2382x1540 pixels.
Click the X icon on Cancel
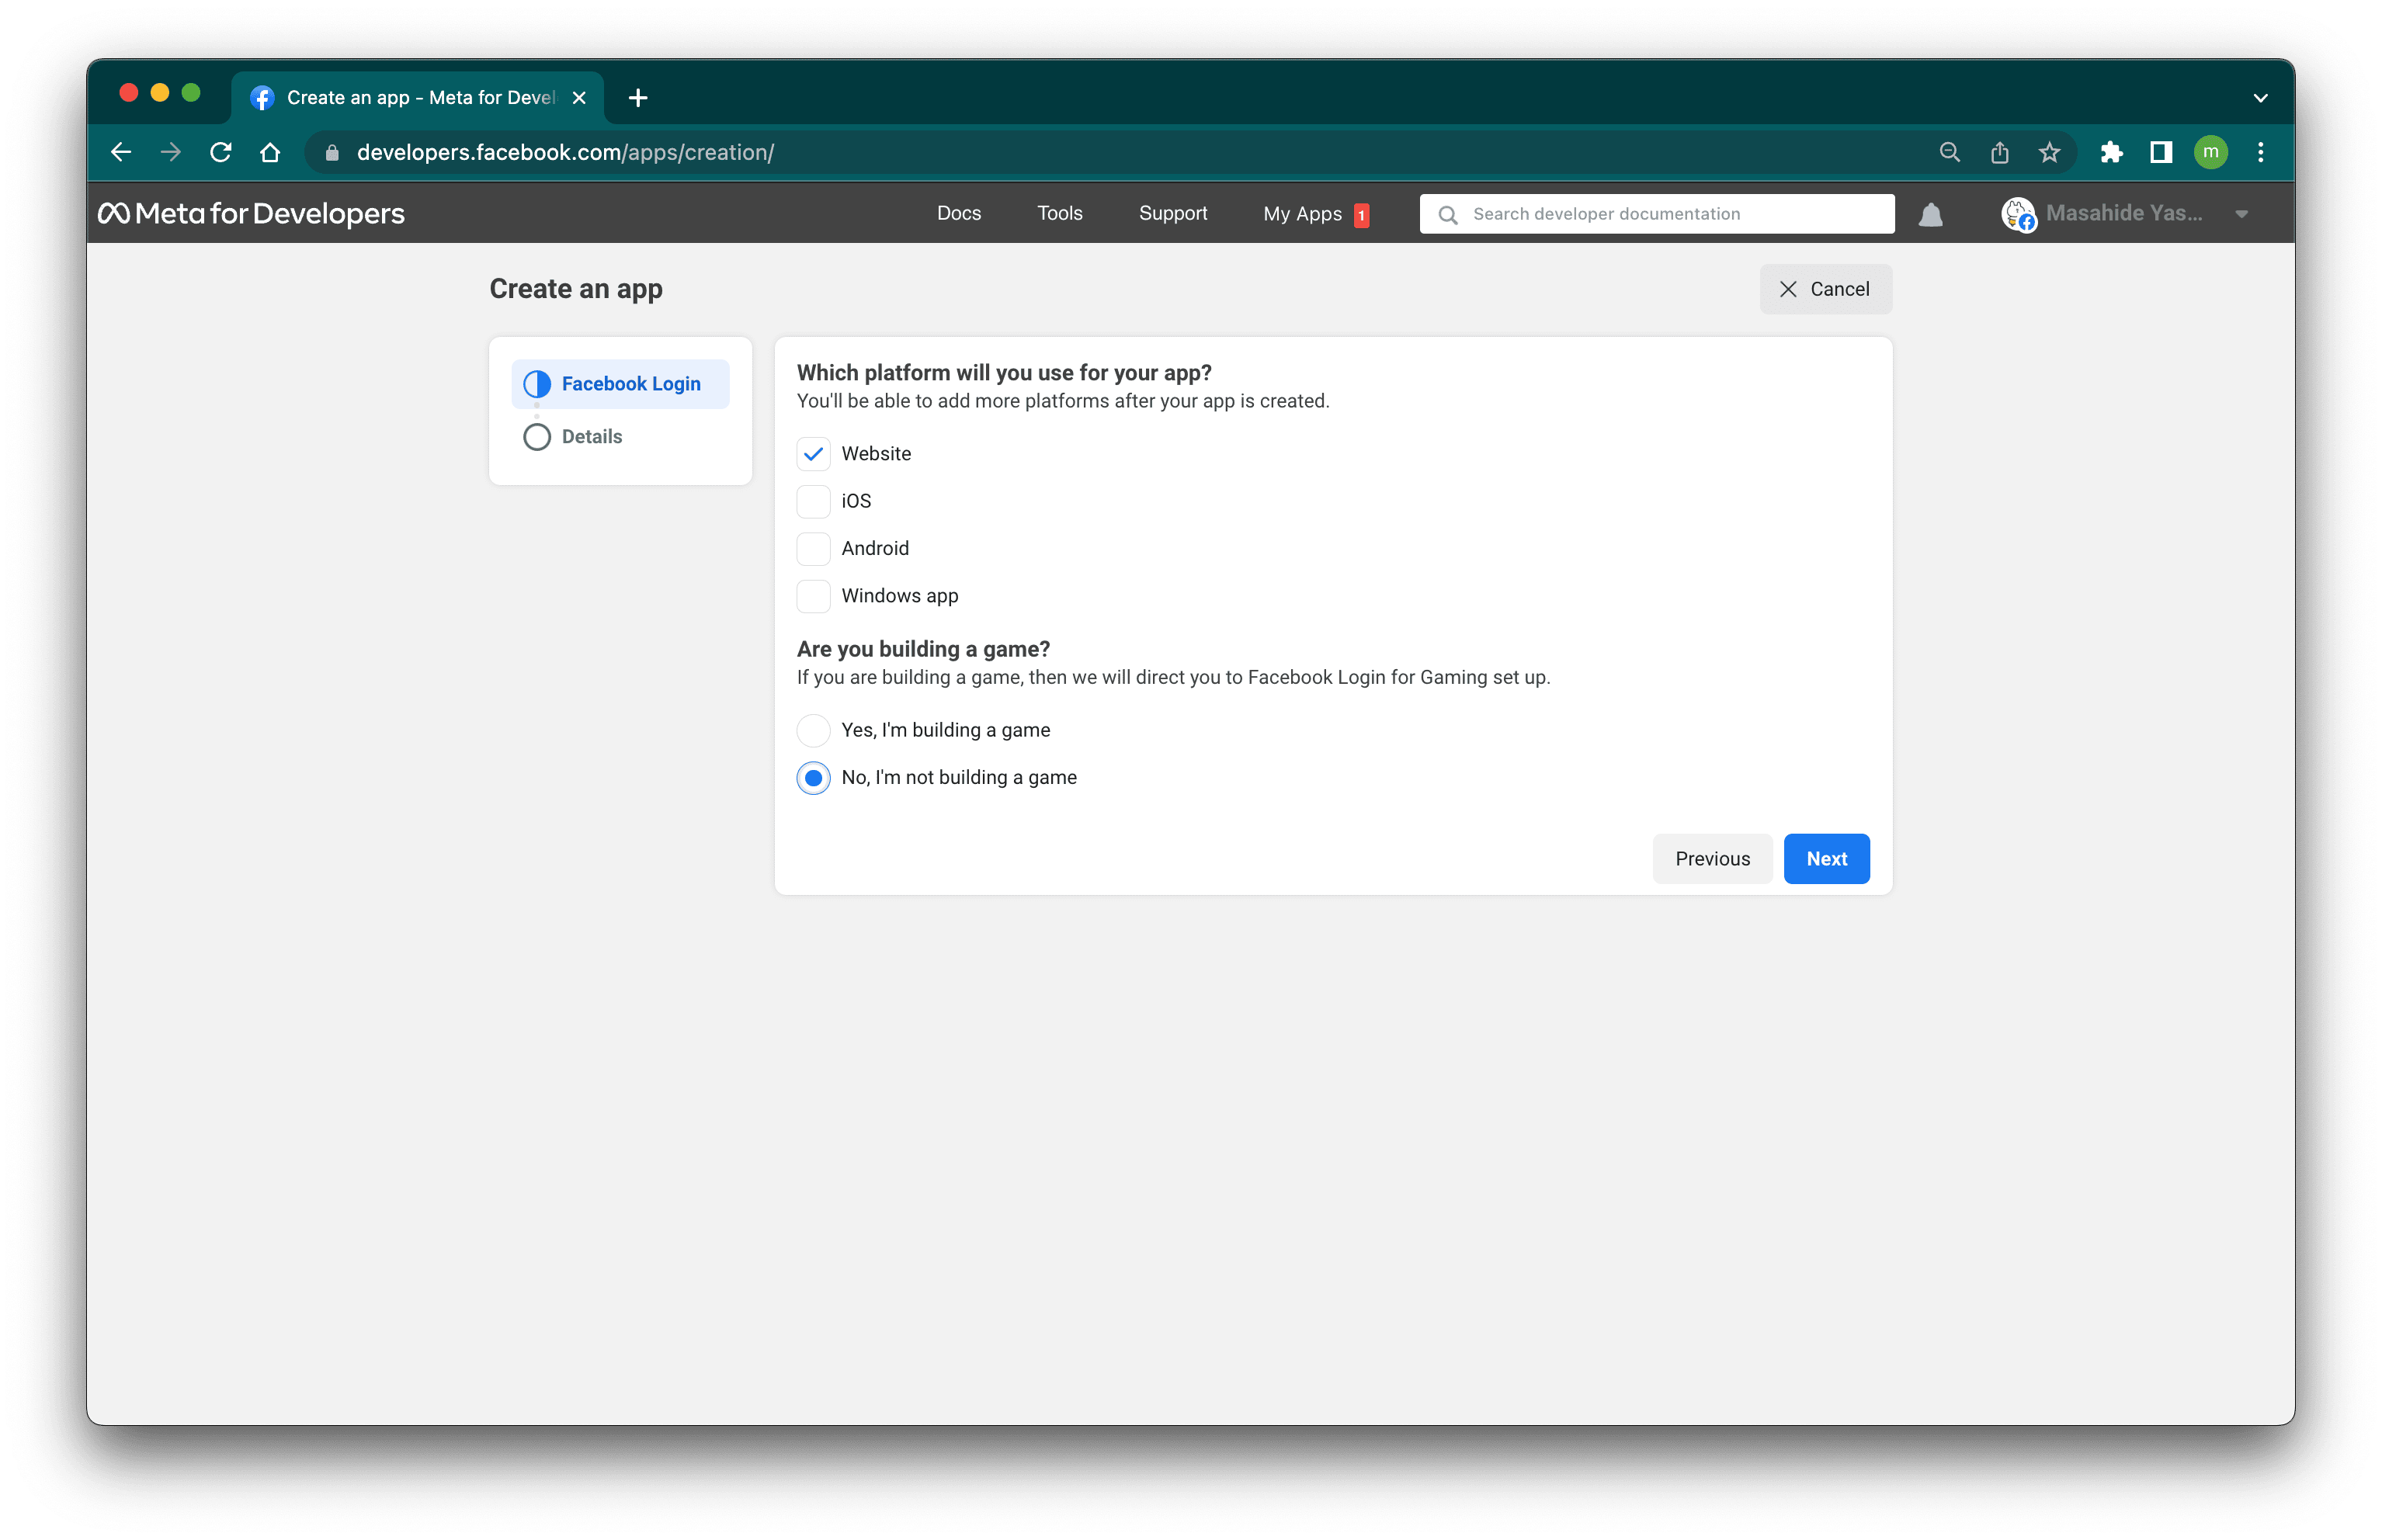point(1787,289)
